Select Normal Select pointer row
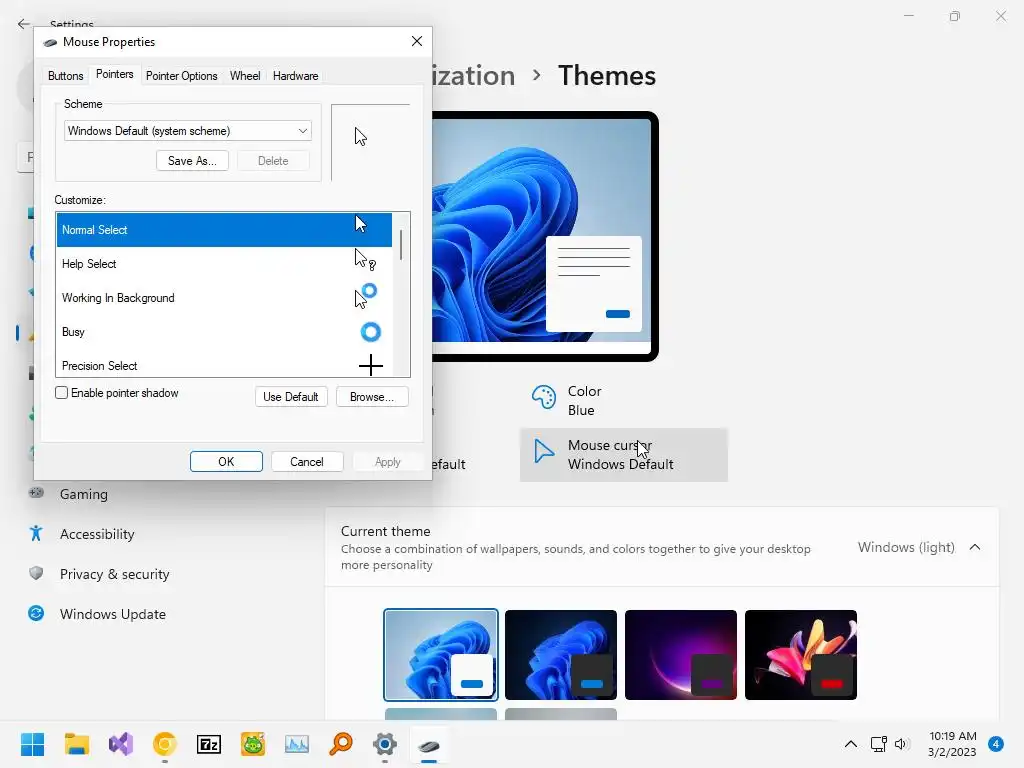The height and width of the screenshot is (768, 1024). (x=224, y=230)
